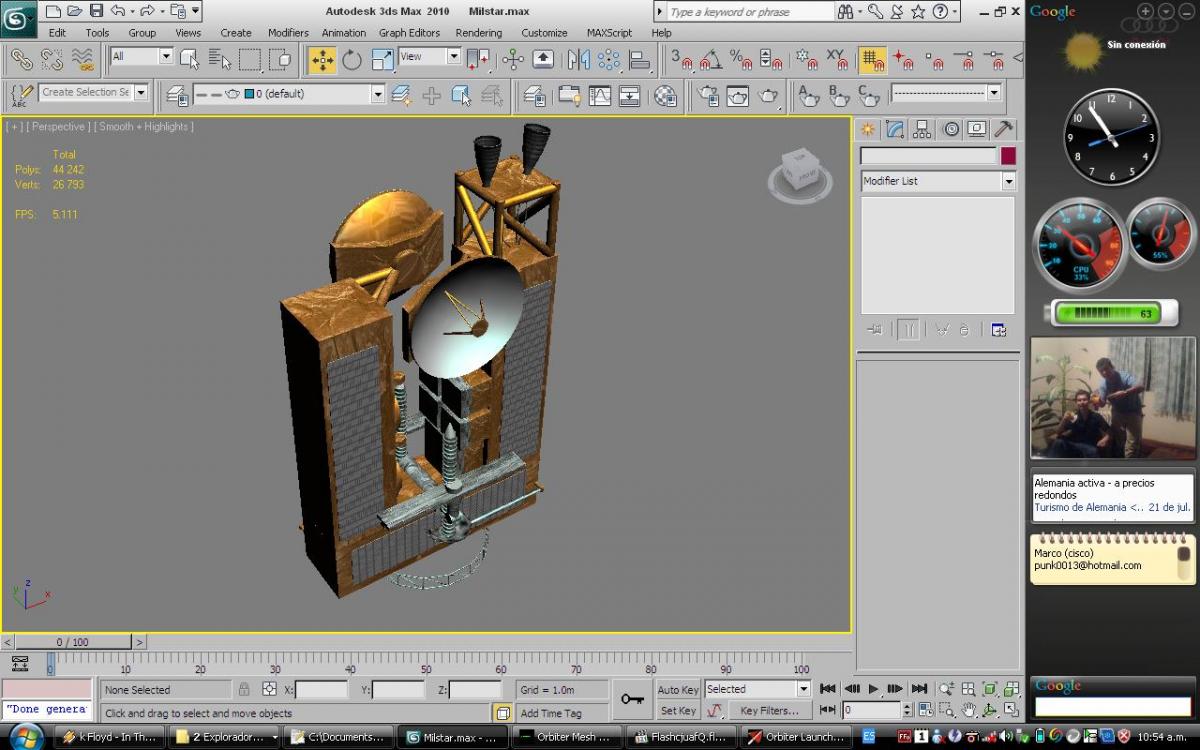
Task: Switch to the Hierarchy command panel
Action: 922,129
